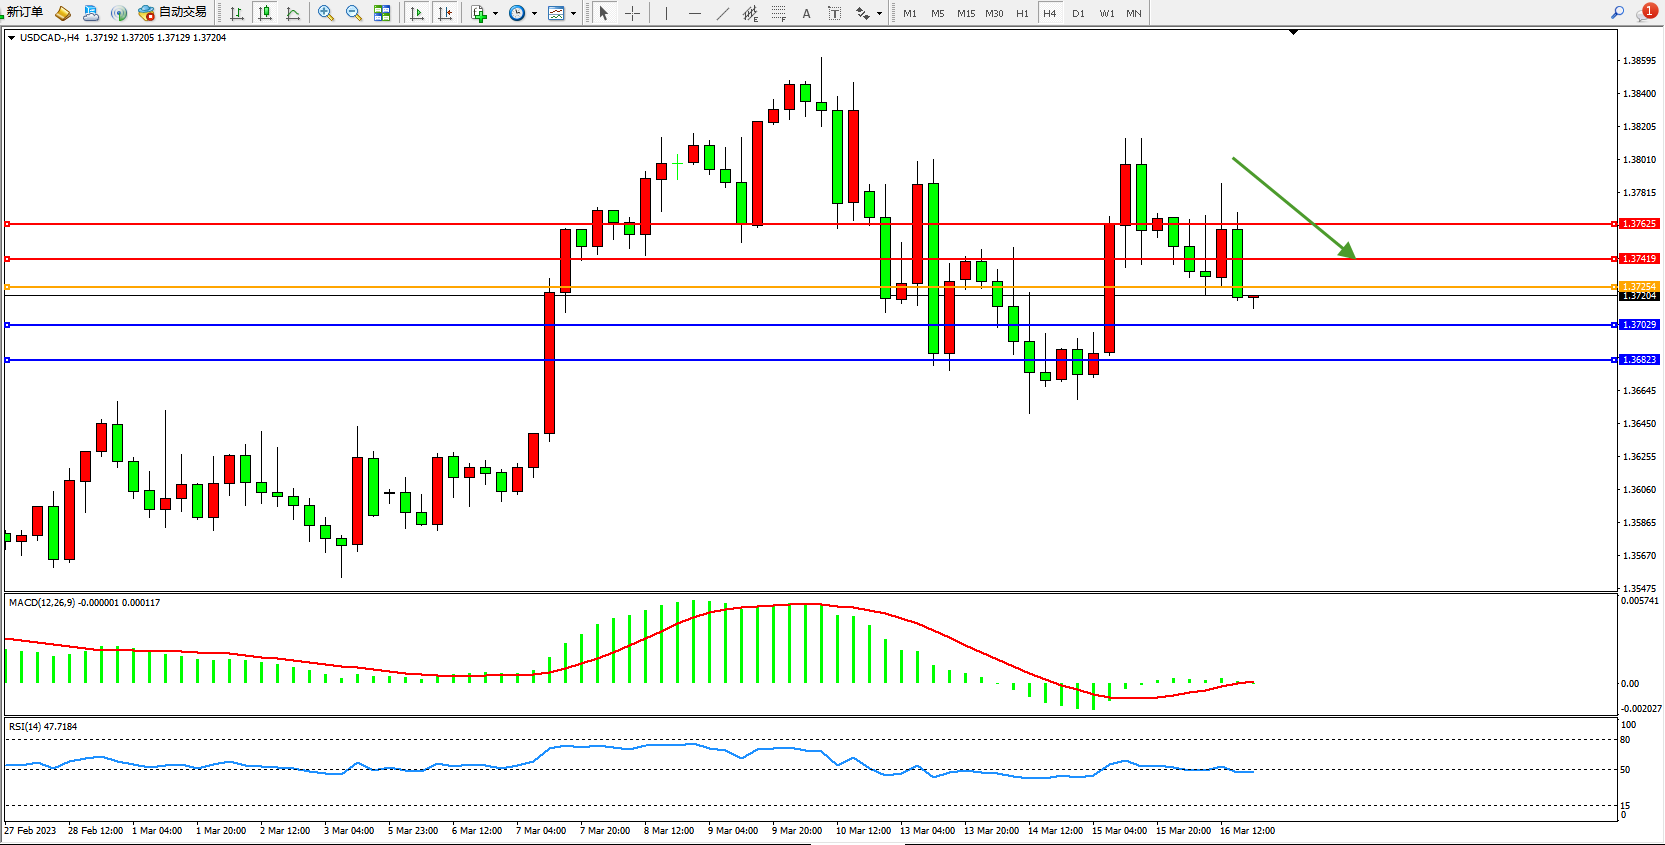Image resolution: width=1665 pixels, height=845 pixels.
Task: Switch to the D1 timeframe
Action: pyautogui.click(x=1077, y=13)
